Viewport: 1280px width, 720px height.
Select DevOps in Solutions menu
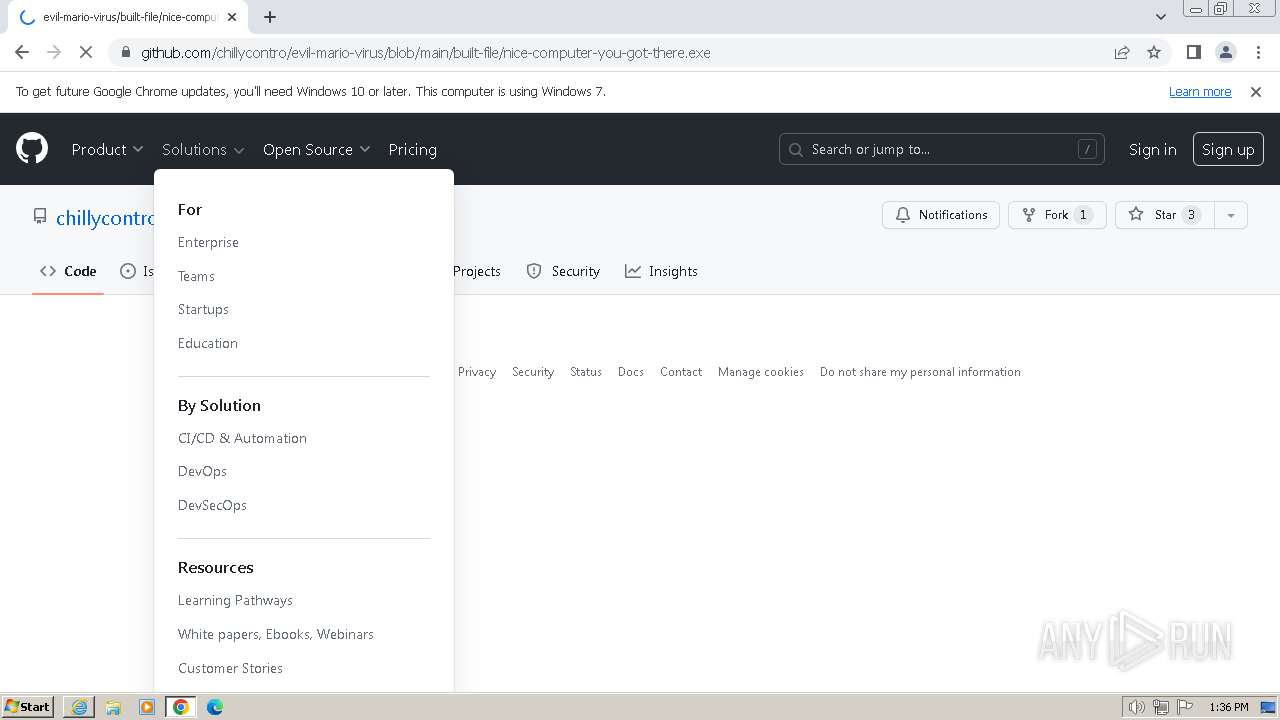click(202, 471)
